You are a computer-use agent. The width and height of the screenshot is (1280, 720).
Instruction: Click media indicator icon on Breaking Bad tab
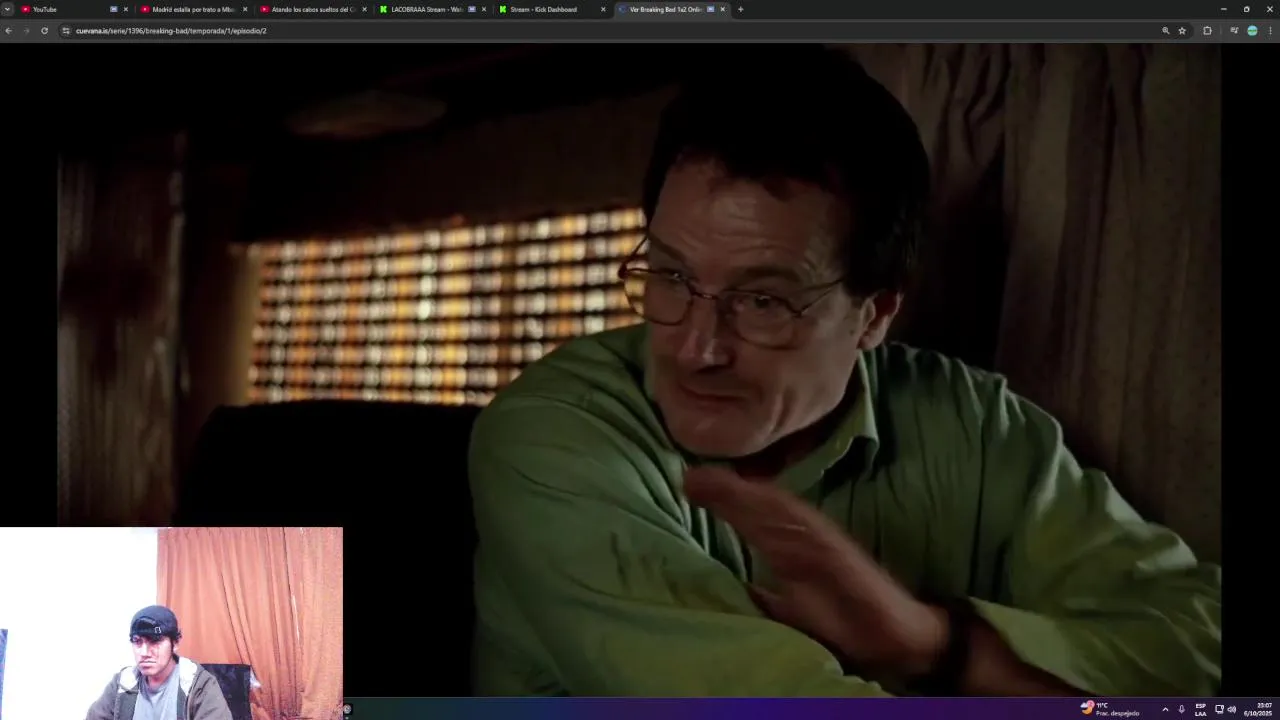click(710, 9)
